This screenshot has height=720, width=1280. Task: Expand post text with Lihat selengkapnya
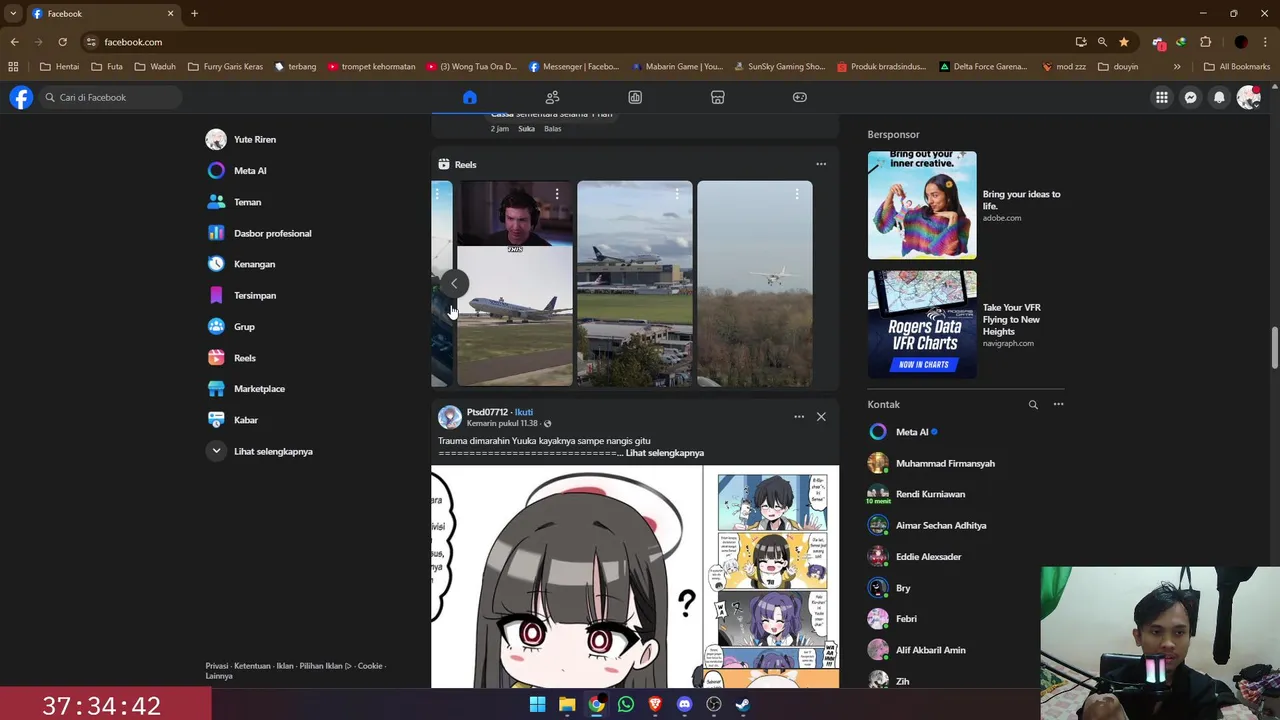pyautogui.click(x=665, y=453)
